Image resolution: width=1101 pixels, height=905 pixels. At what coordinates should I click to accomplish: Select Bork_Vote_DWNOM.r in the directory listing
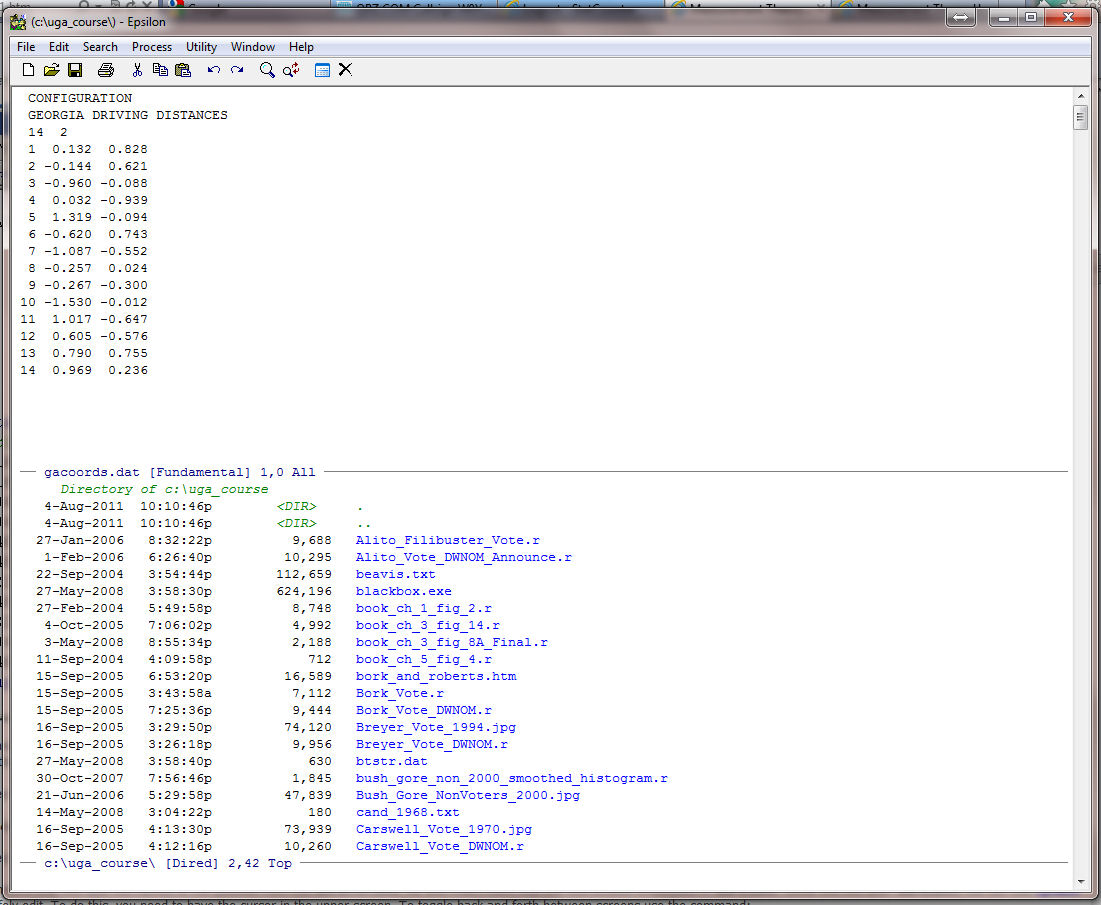[423, 710]
